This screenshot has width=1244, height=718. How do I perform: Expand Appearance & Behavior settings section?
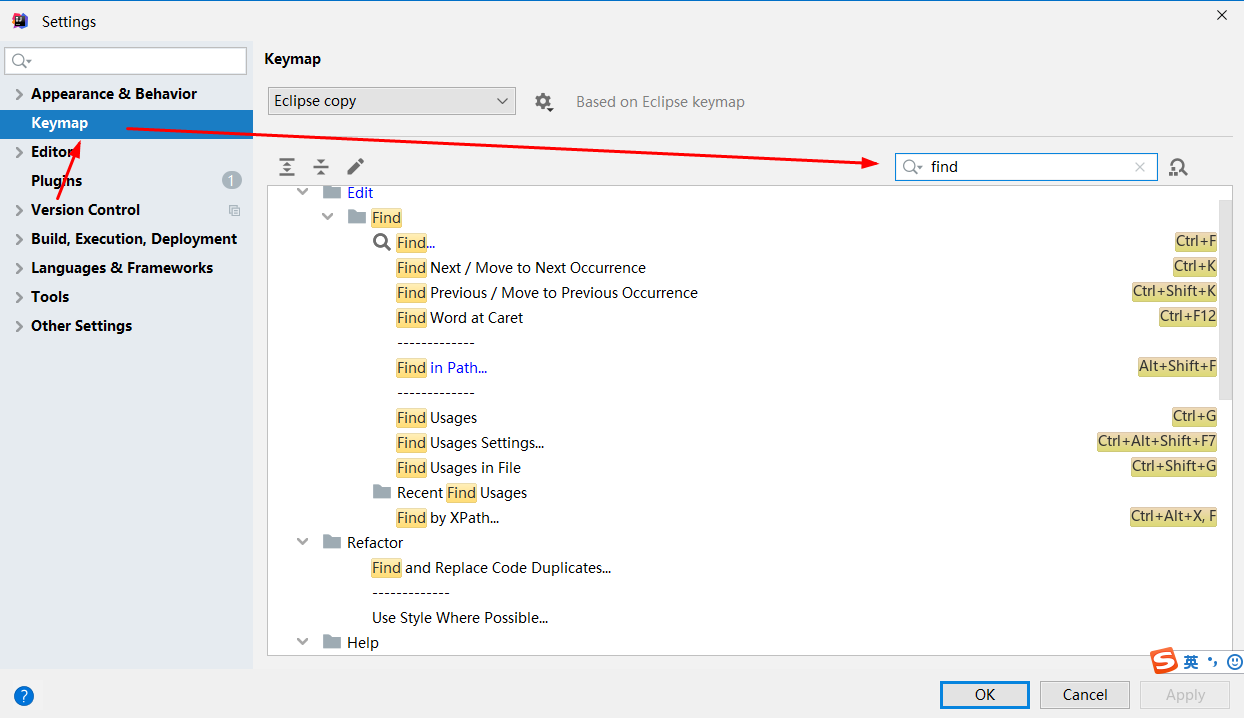coord(19,94)
